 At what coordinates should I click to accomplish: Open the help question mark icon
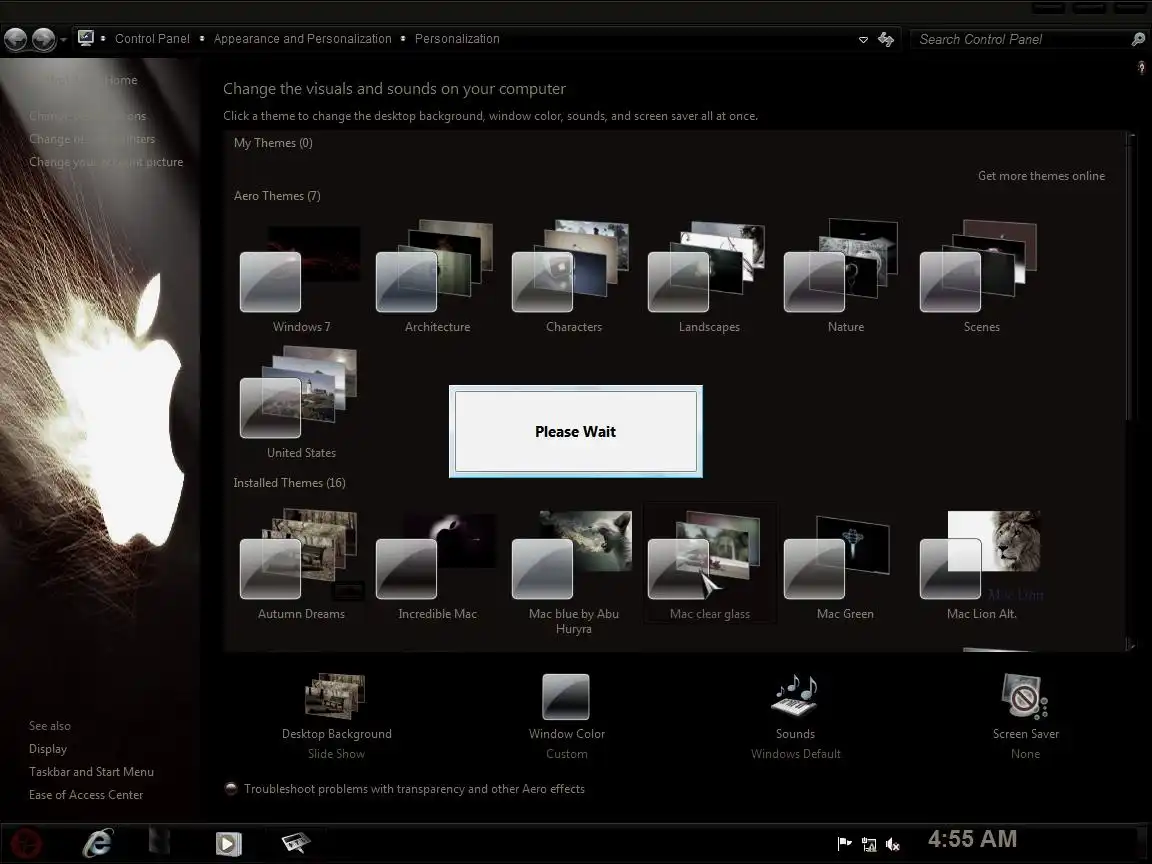tap(1141, 68)
